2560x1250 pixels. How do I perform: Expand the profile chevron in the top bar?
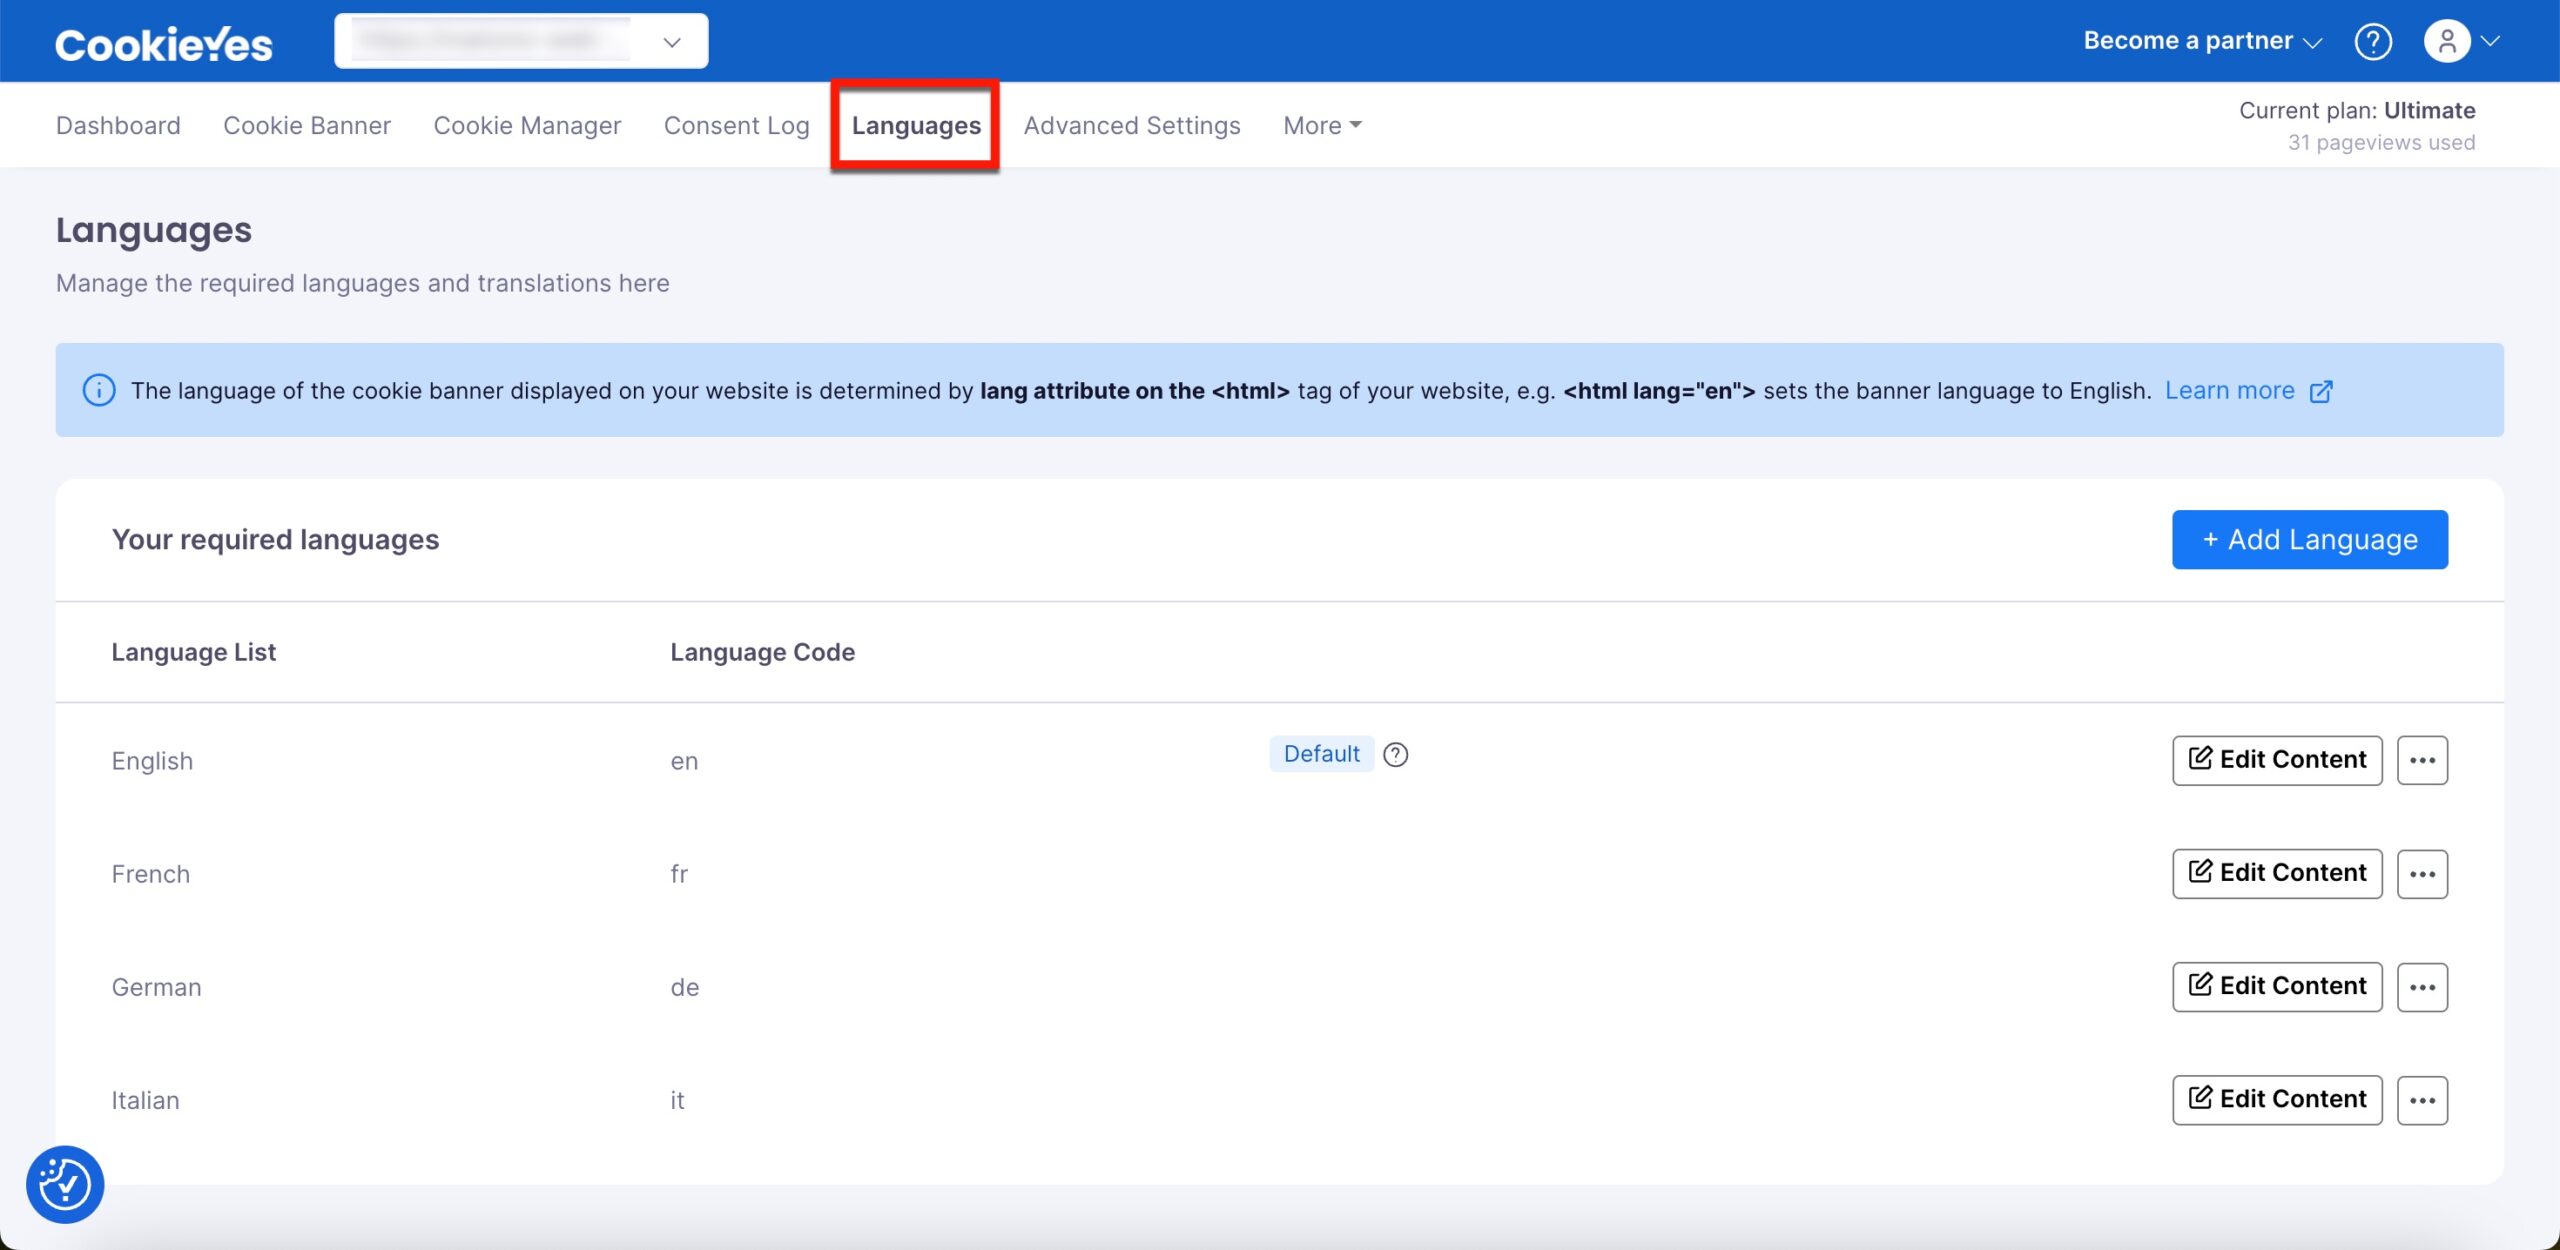(x=2490, y=41)
